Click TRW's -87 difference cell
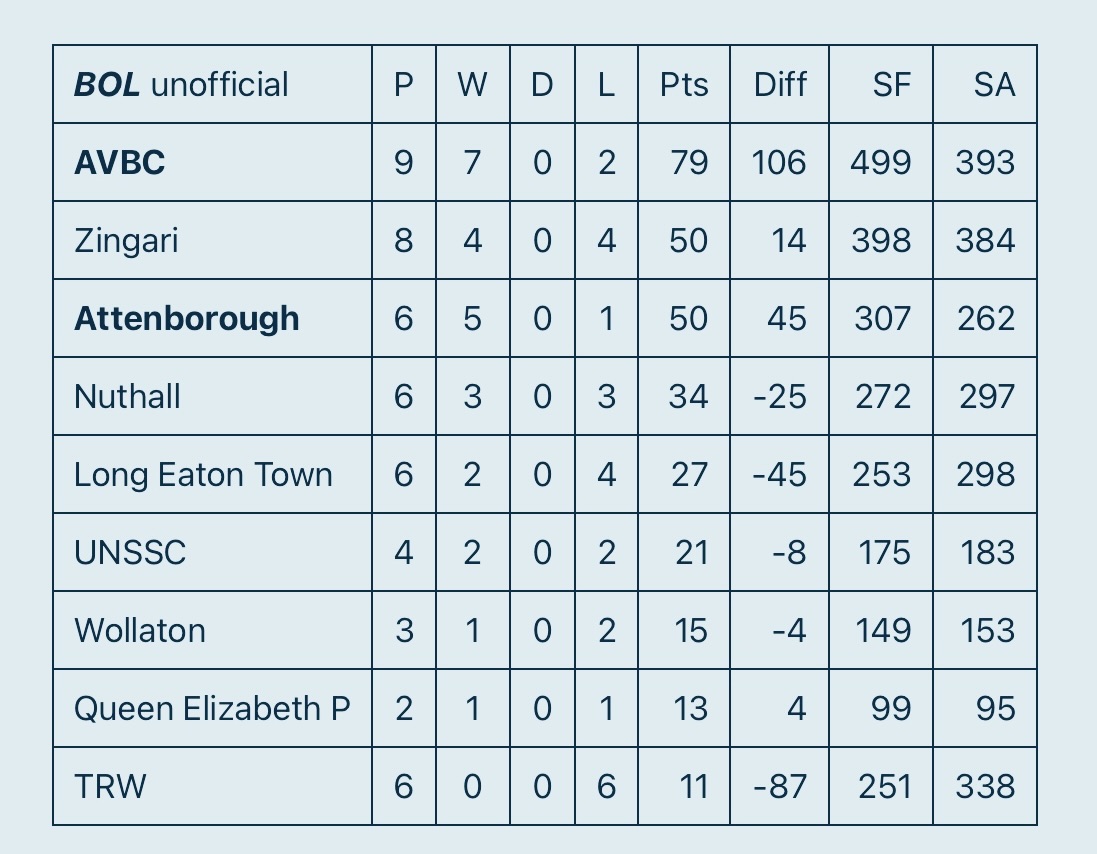This screenshot has width=1097, height=854. tap(779, 786)
